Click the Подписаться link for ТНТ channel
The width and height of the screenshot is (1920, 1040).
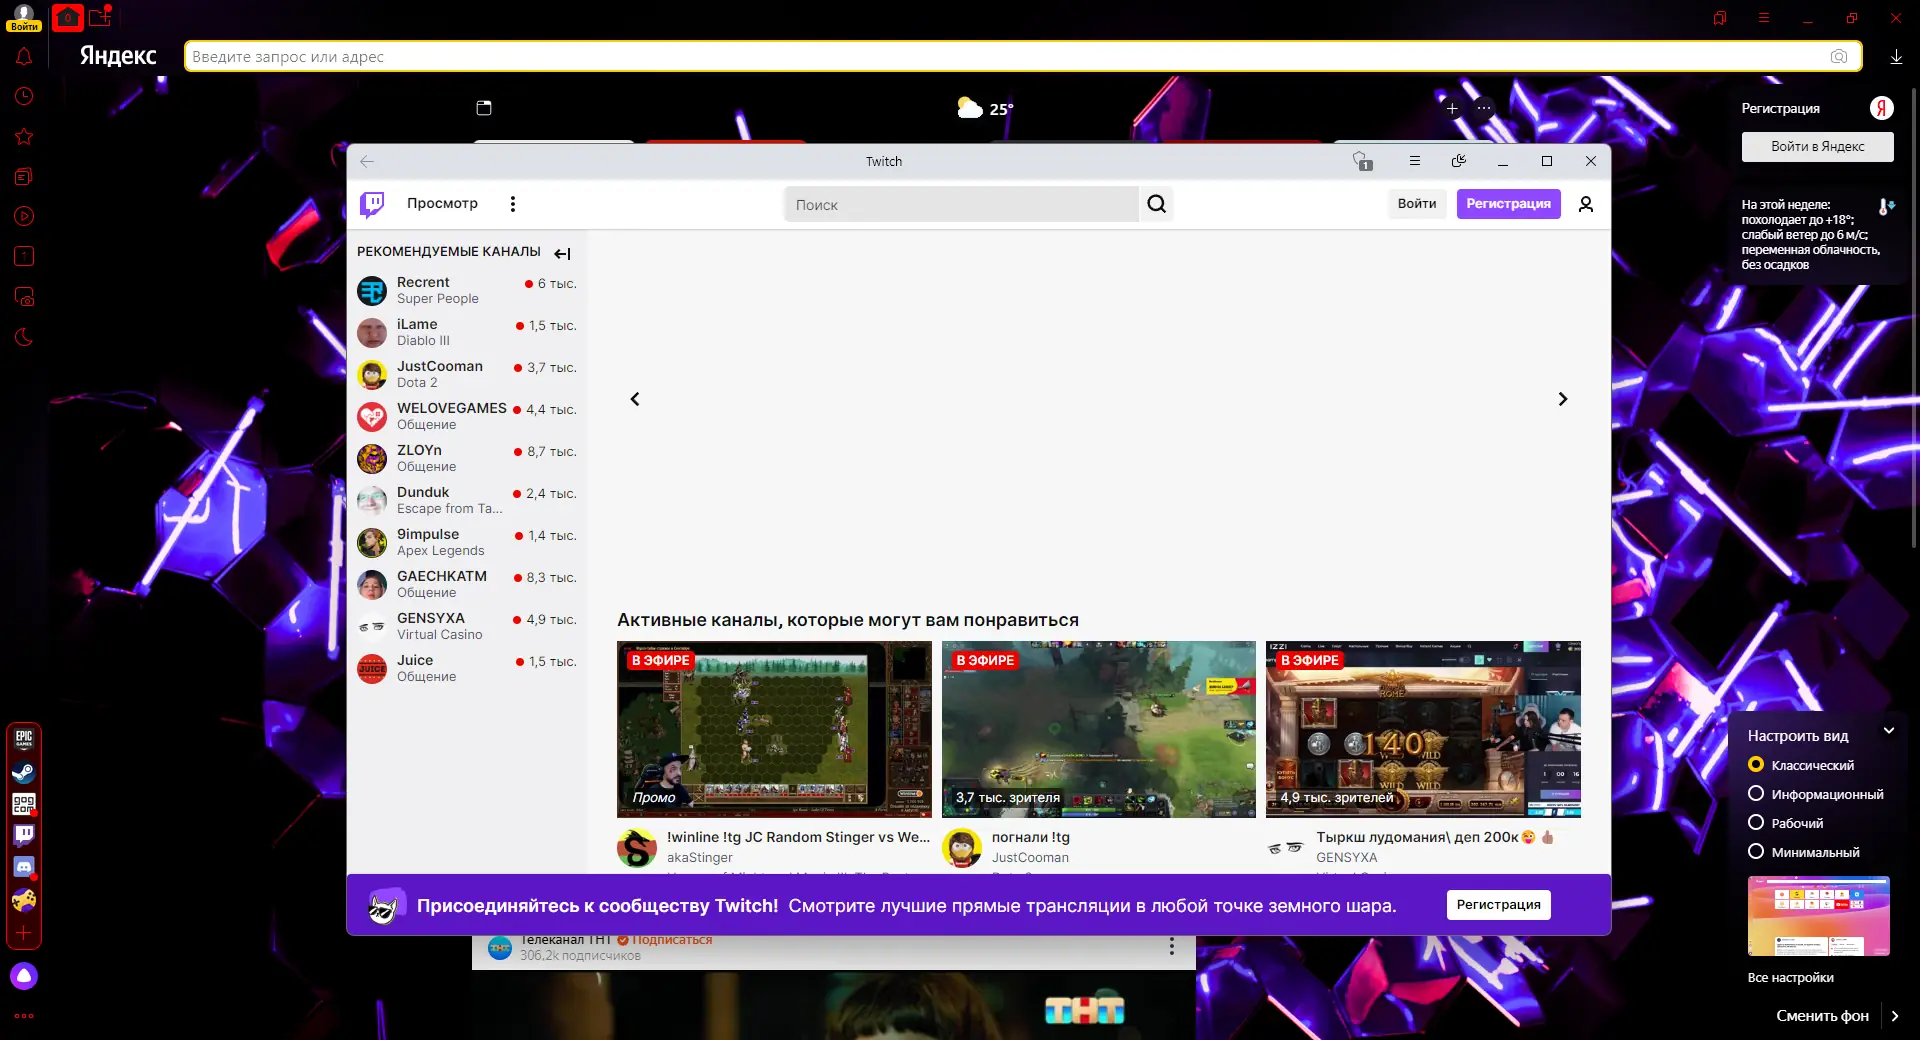coord(672,940)
